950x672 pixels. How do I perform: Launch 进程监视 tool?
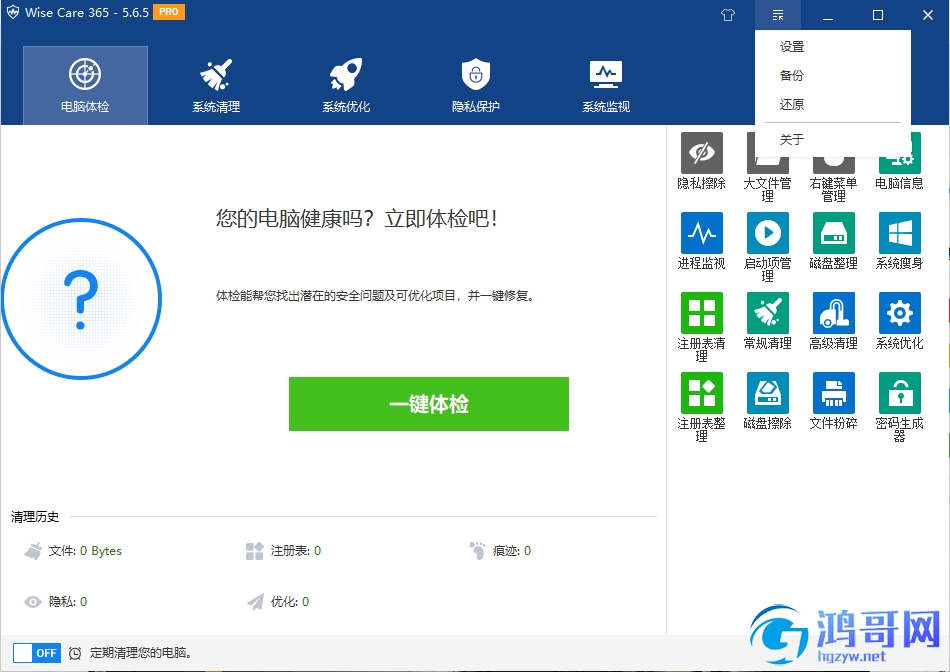[x=702, y=241]
